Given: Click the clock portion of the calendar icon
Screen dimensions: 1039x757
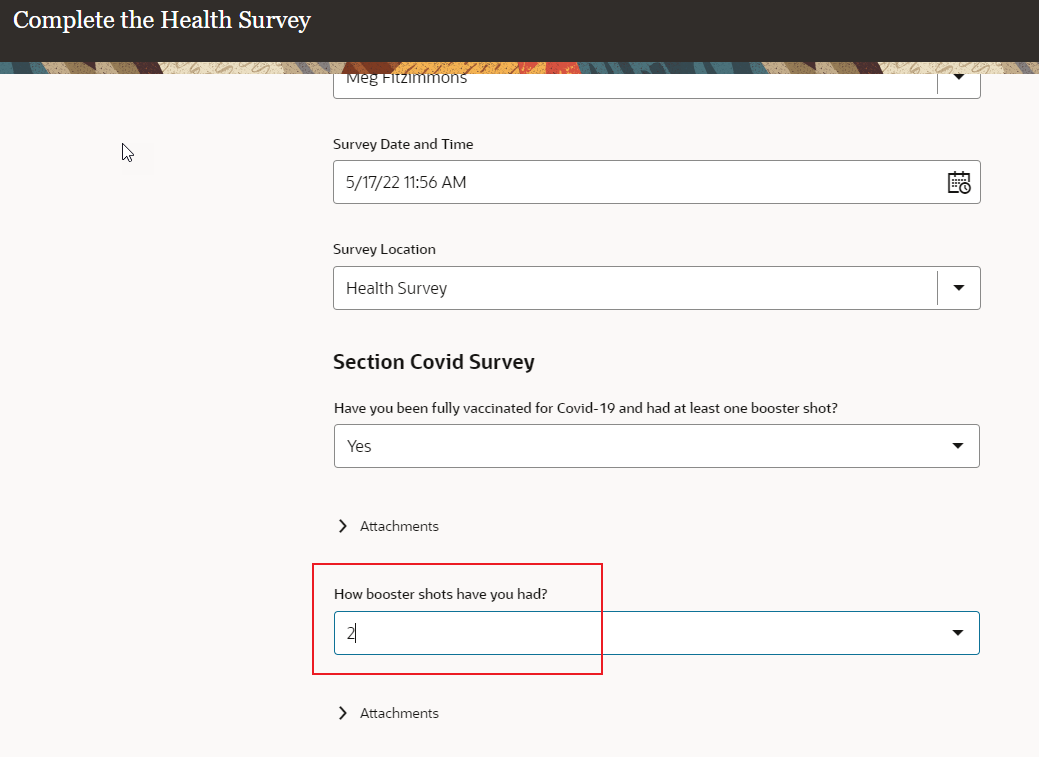Looking at the screenshot, I should click(x=963, y=187).
